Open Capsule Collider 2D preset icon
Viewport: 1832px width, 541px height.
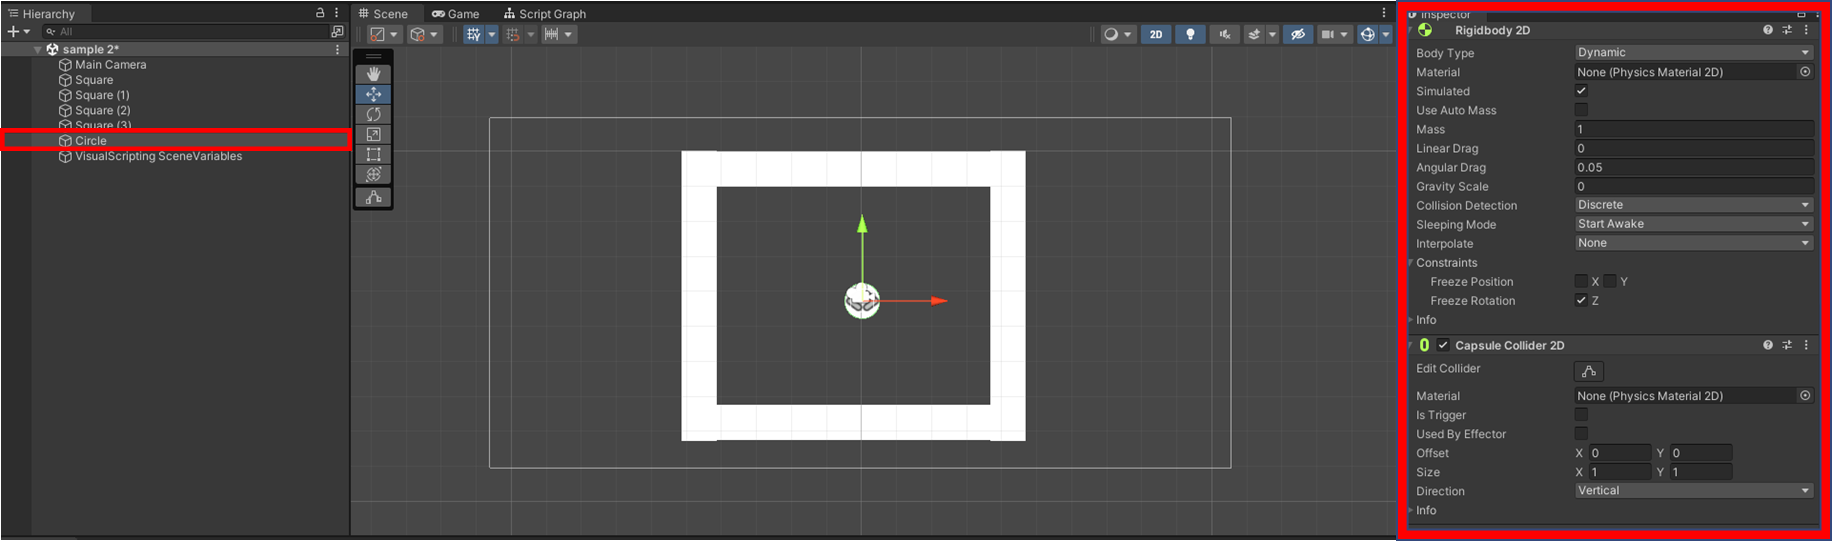(x=1787, y=345)
